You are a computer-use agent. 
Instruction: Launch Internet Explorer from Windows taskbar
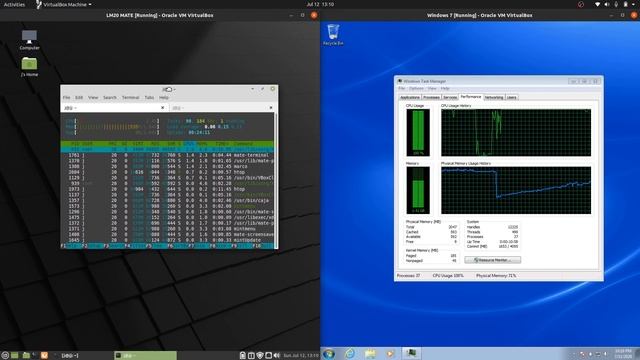click(350, 353)
